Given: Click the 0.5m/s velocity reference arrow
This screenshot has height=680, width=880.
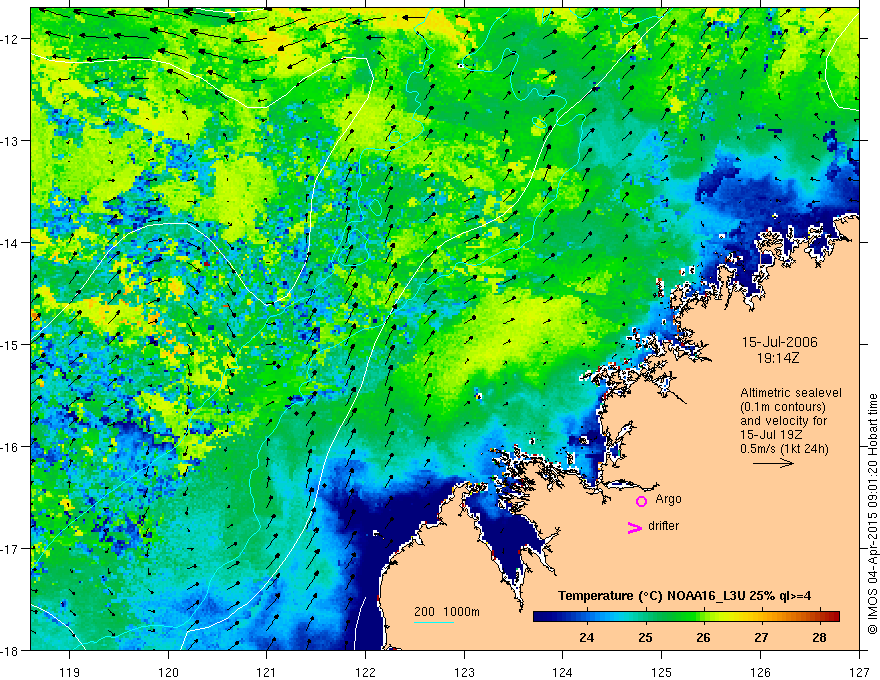Looking at the screenshot, I should (773, 463).
